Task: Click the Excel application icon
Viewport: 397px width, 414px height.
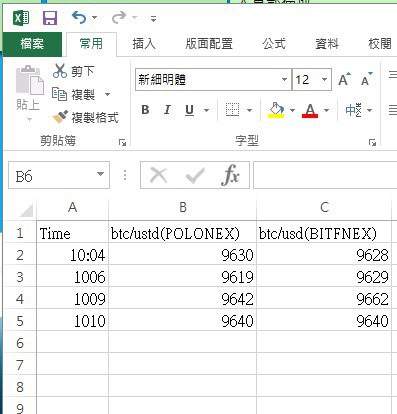Action: point(21,17)
